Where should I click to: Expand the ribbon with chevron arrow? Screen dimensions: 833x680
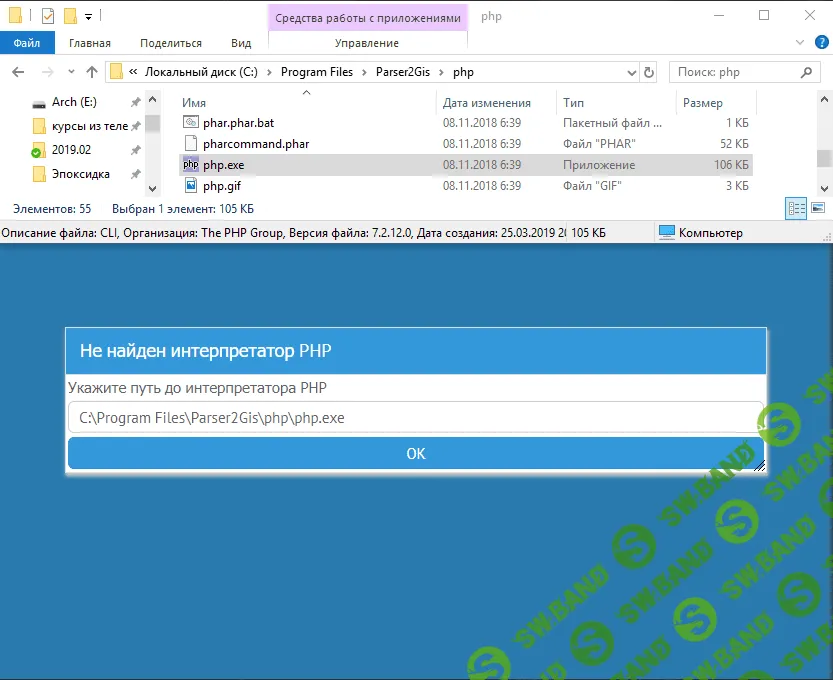798,43
